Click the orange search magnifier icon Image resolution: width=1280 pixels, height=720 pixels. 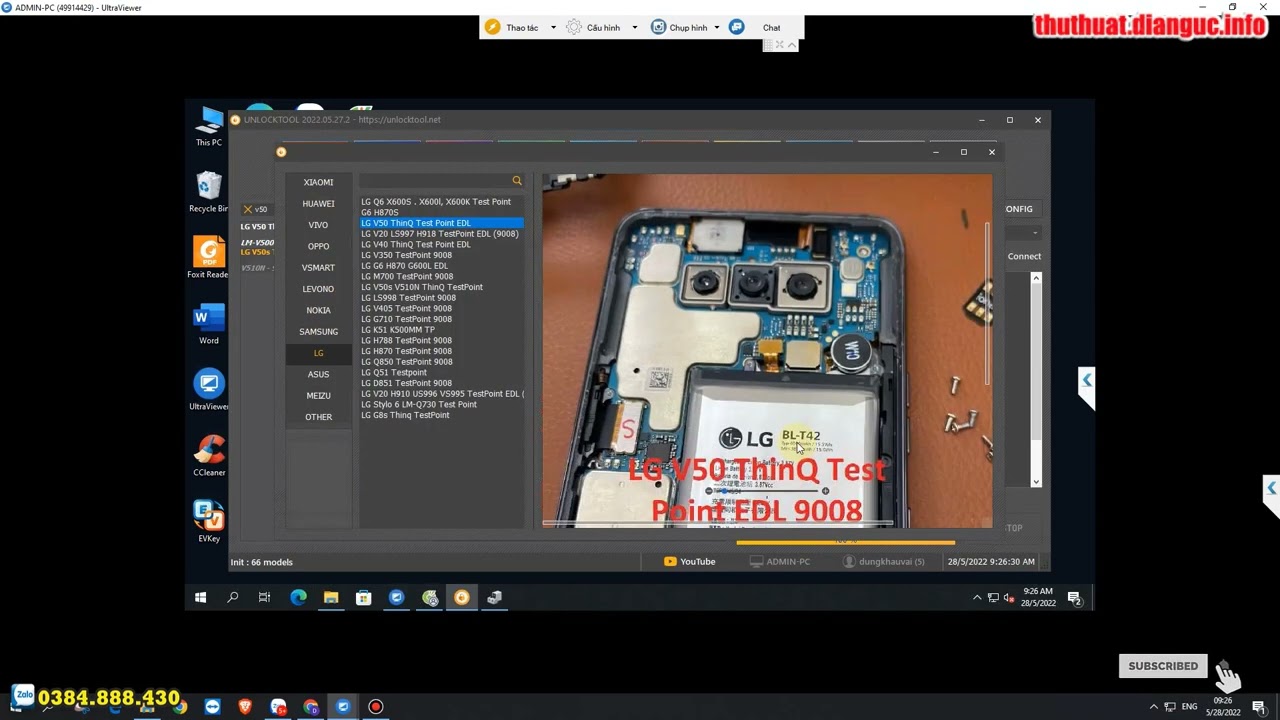(517, 181)
